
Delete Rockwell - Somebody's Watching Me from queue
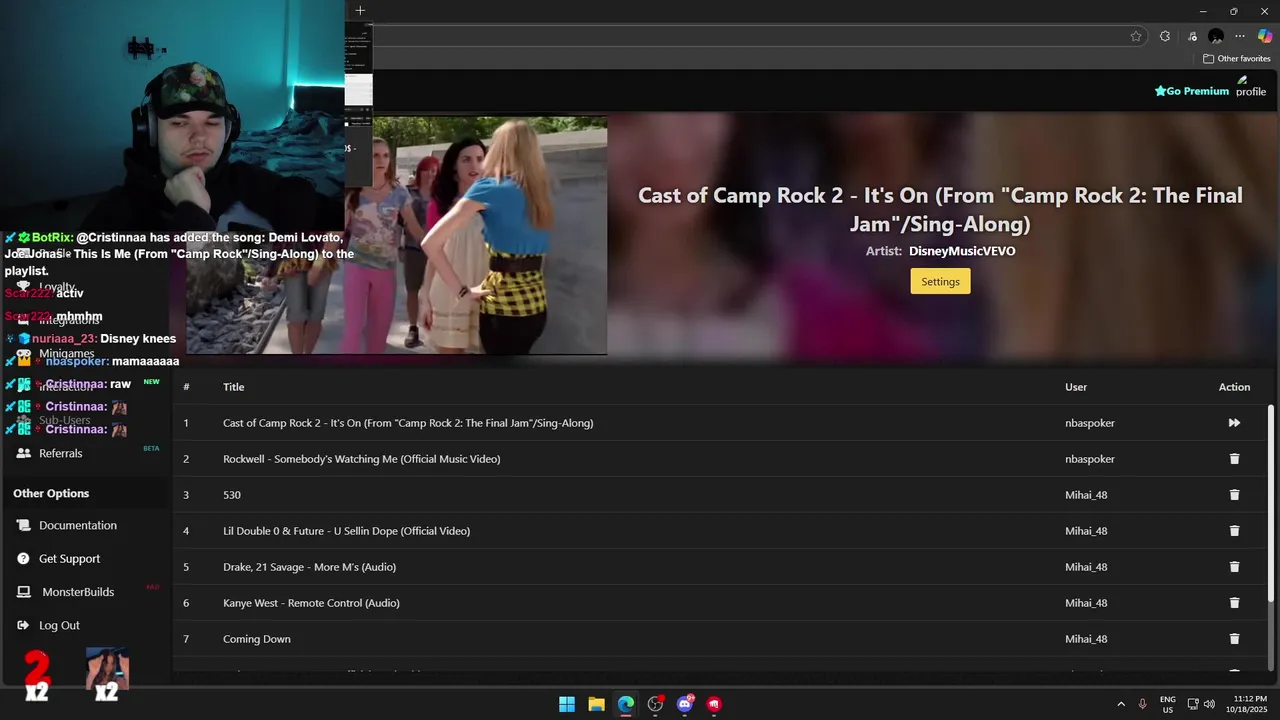point(1234,459)
